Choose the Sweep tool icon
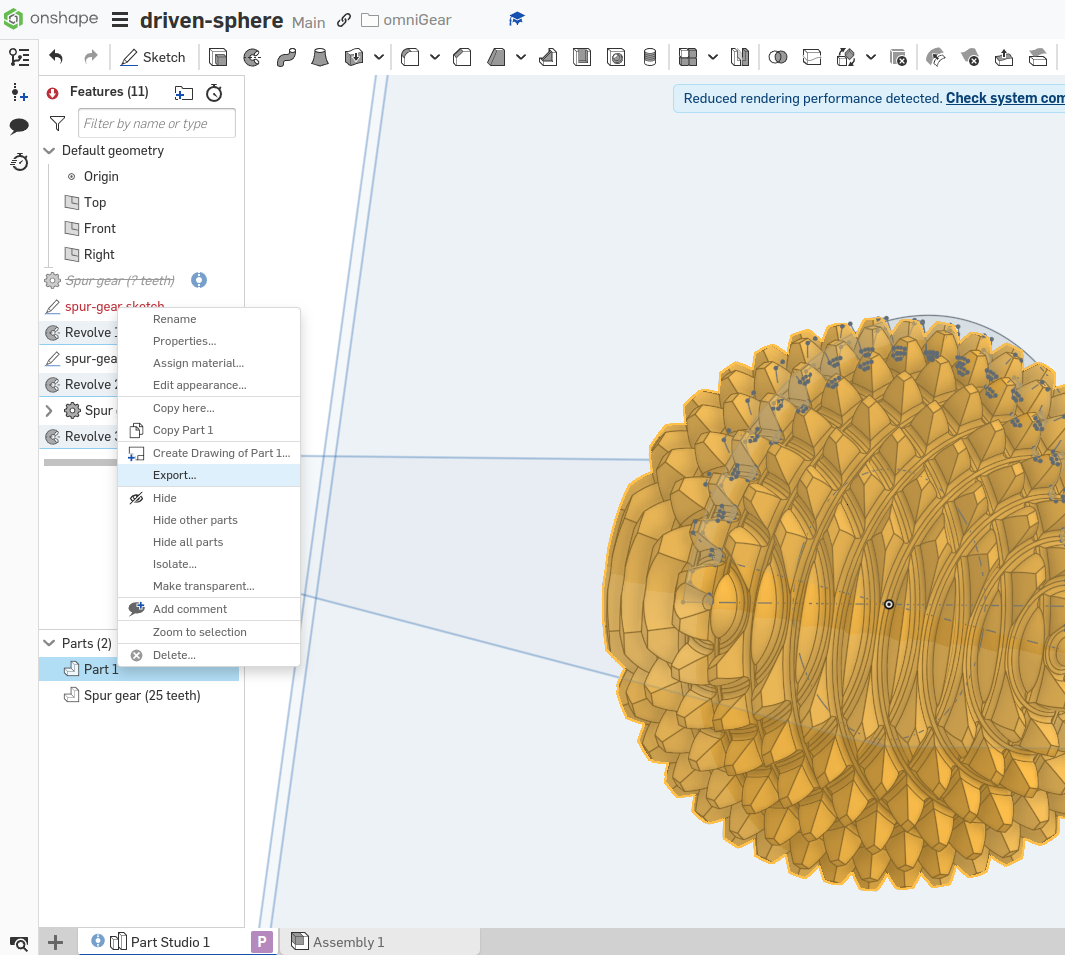This screenshot has height=955, width=1065. (286, 58)
